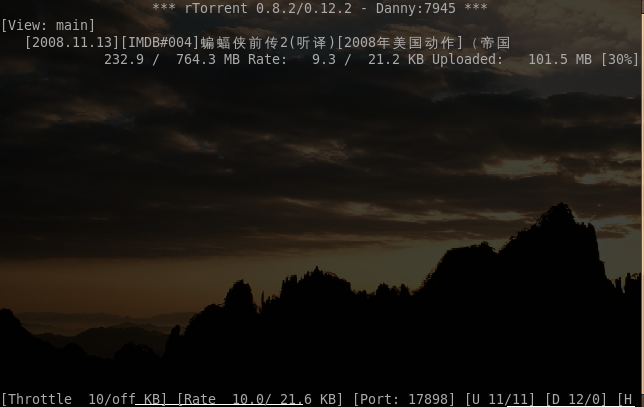Click the [Rate 10.0/ 21.6 KB] status field
This screenshot has height=407, width=644.
(x=260, y=399)
